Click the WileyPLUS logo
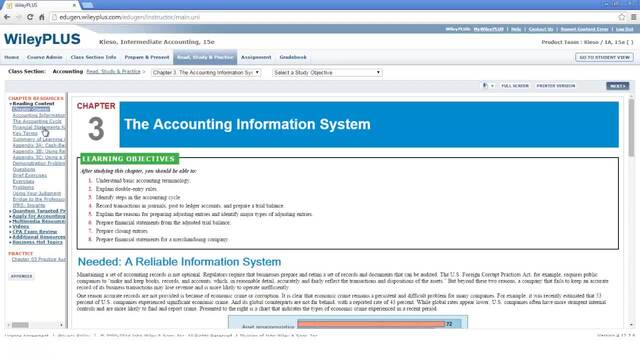The image size is (640, 360). pos(42,39)
